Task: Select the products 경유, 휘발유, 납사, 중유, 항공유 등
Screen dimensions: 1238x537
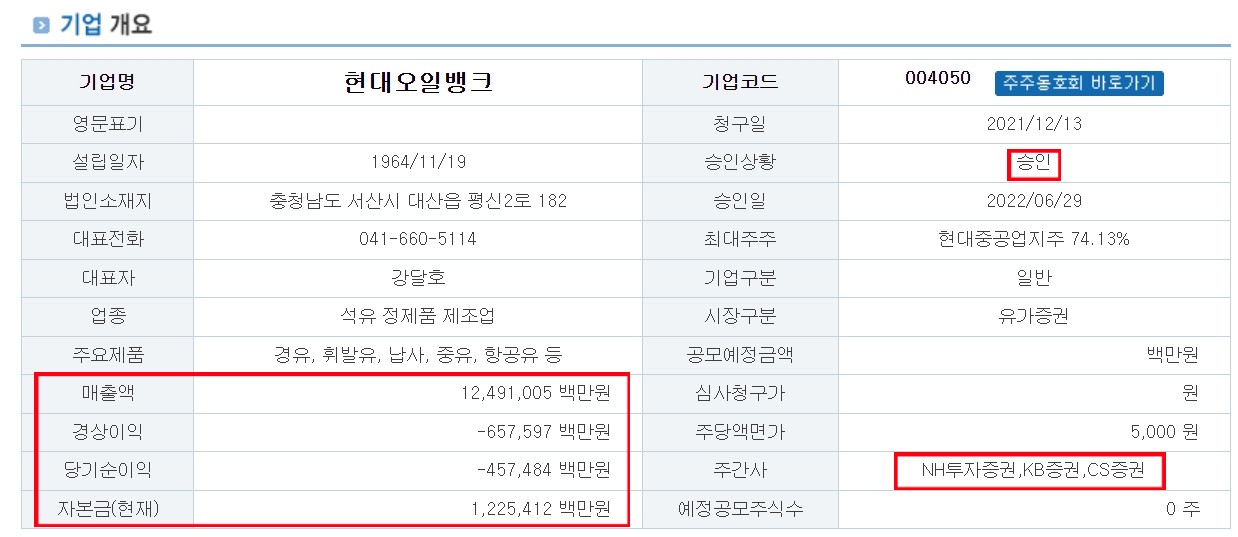Action: 418,355
